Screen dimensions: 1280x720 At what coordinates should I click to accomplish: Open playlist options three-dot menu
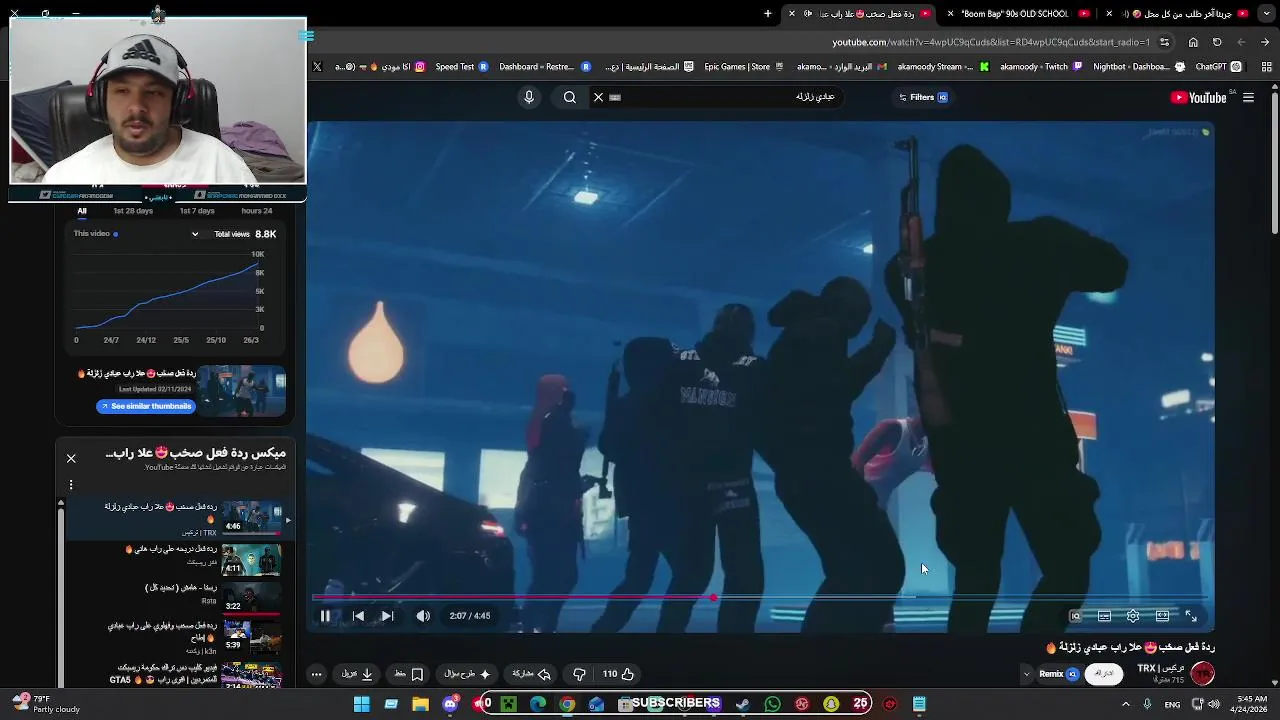71,485
